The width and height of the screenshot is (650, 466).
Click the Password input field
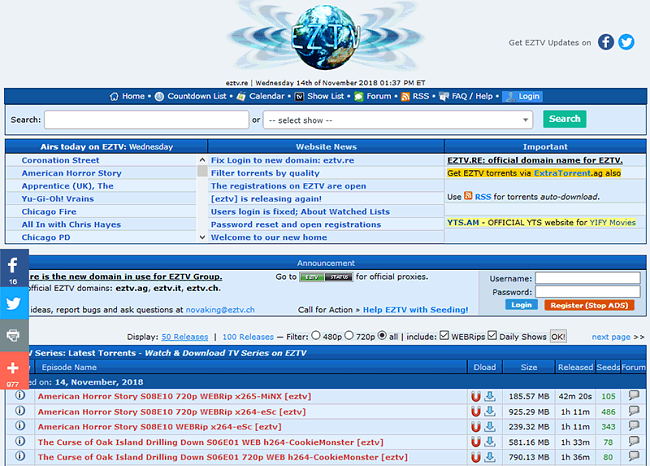pos(587,291)
